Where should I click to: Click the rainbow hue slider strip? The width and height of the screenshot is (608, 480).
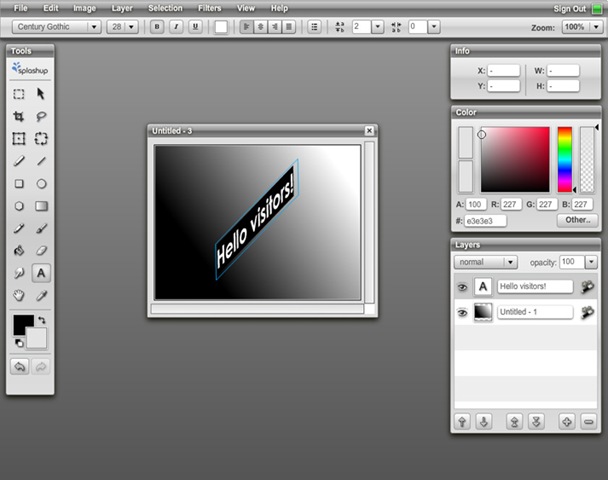565,158
